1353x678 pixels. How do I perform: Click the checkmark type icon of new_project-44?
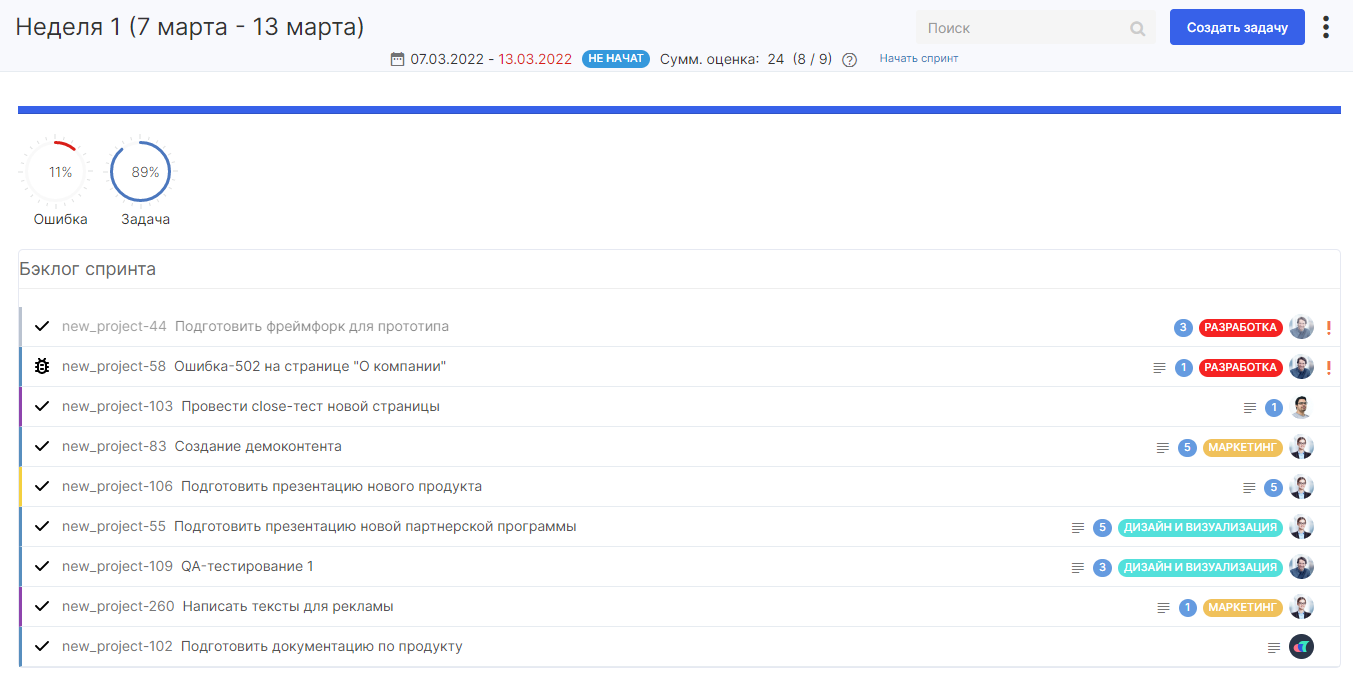pyautogui.click(x=42, y=326)
